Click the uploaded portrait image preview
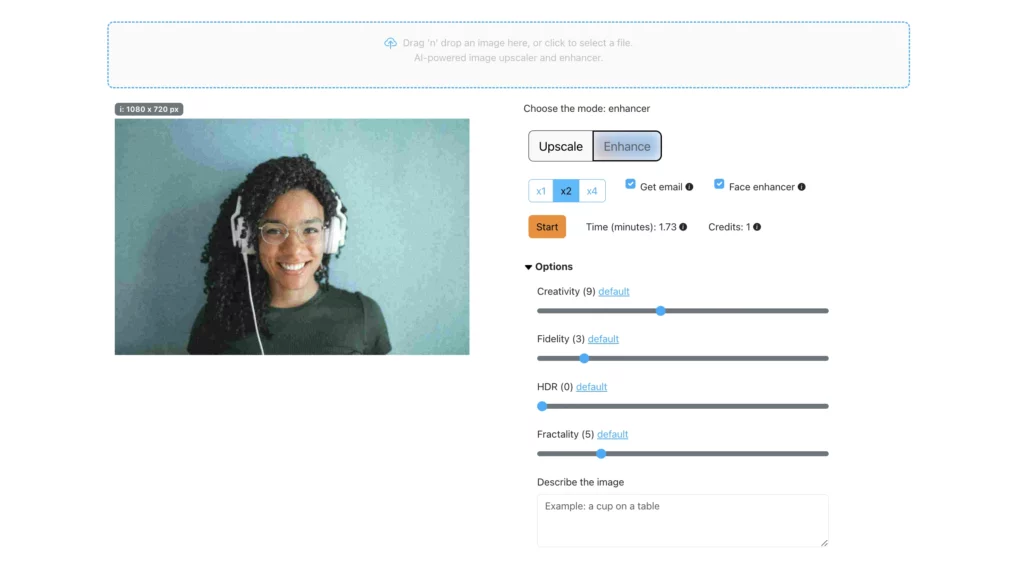Viewport: 1024px width, 578px height. pos(292,237)
